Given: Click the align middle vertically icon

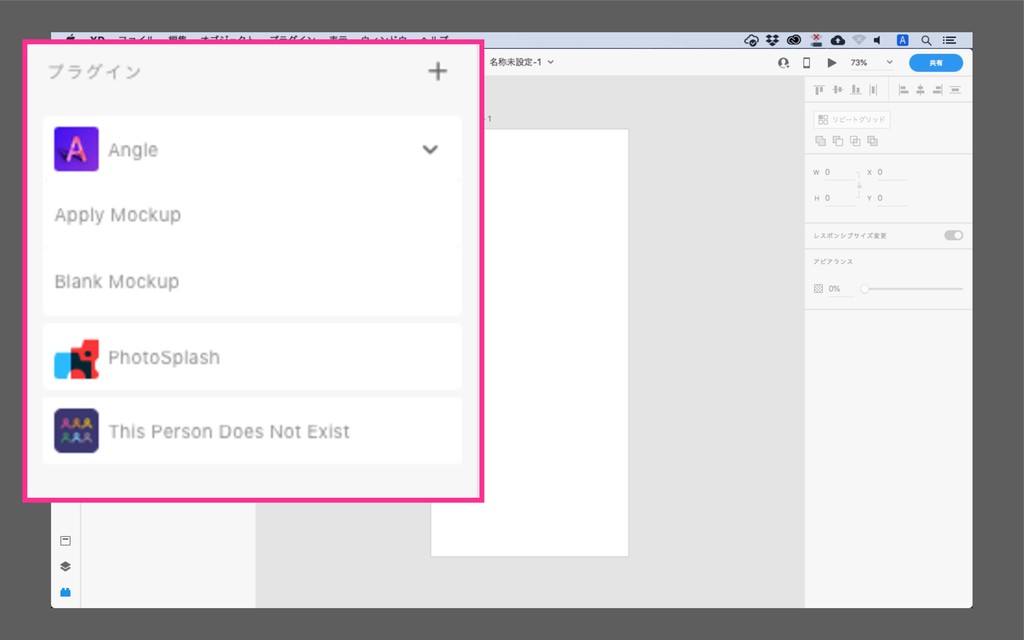Looking at the screenshot, I should point(837,89).
